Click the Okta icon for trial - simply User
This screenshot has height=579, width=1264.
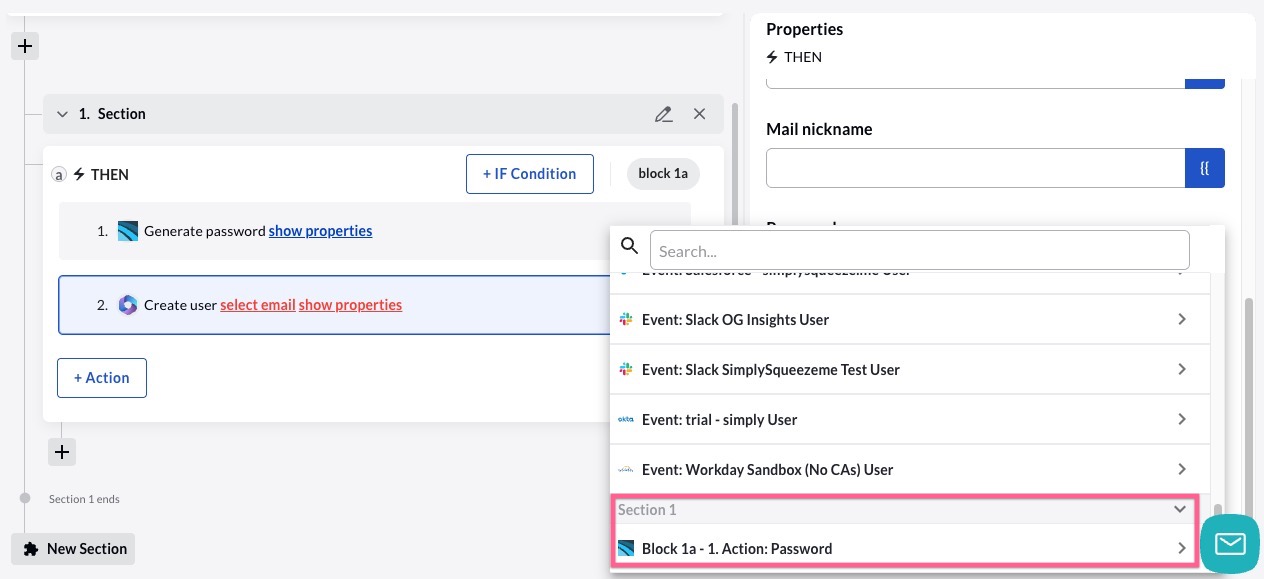tap(626, 420)
